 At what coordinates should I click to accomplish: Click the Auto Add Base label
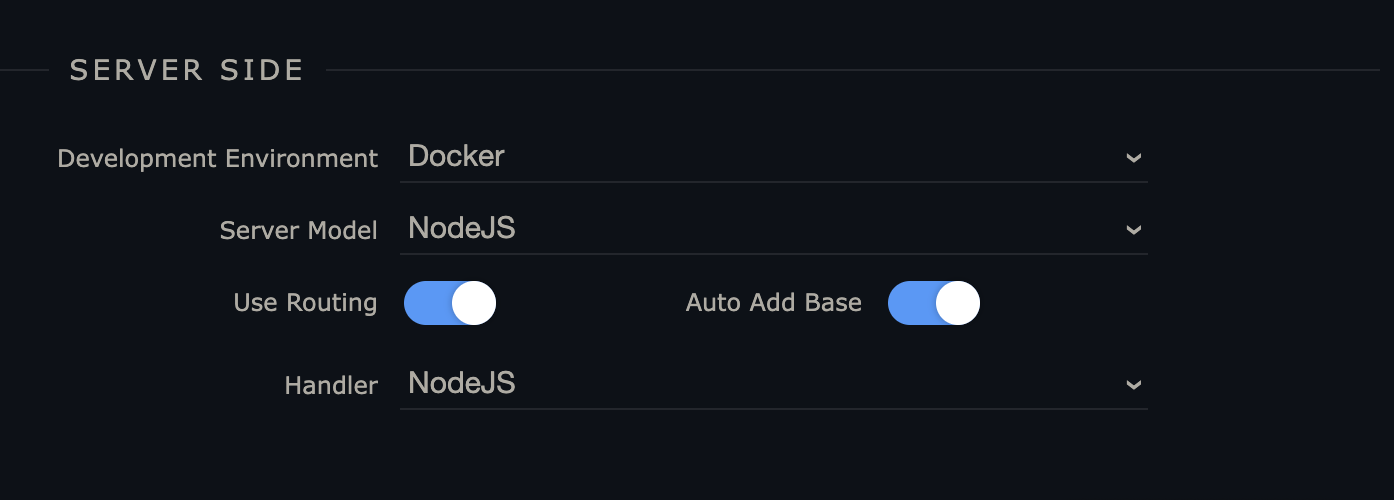coord(773,303)
